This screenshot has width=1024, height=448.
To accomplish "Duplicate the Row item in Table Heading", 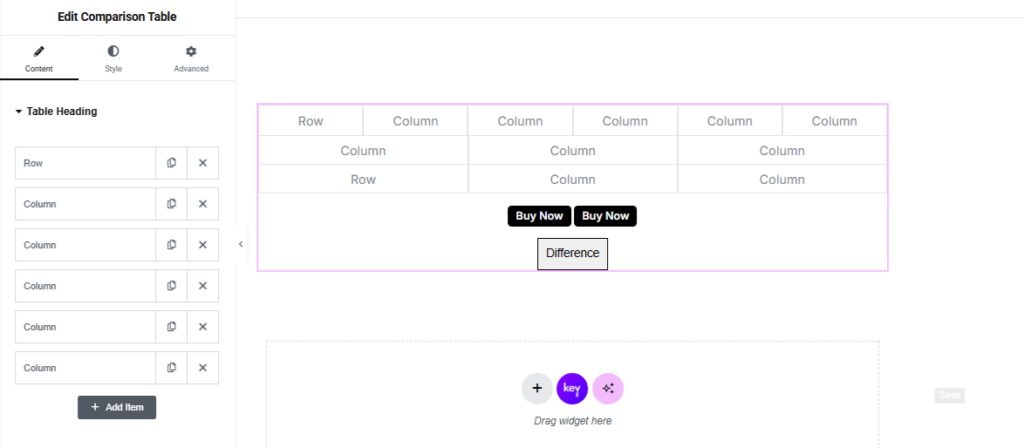I will pyautogui.click(x=171, y=163).
